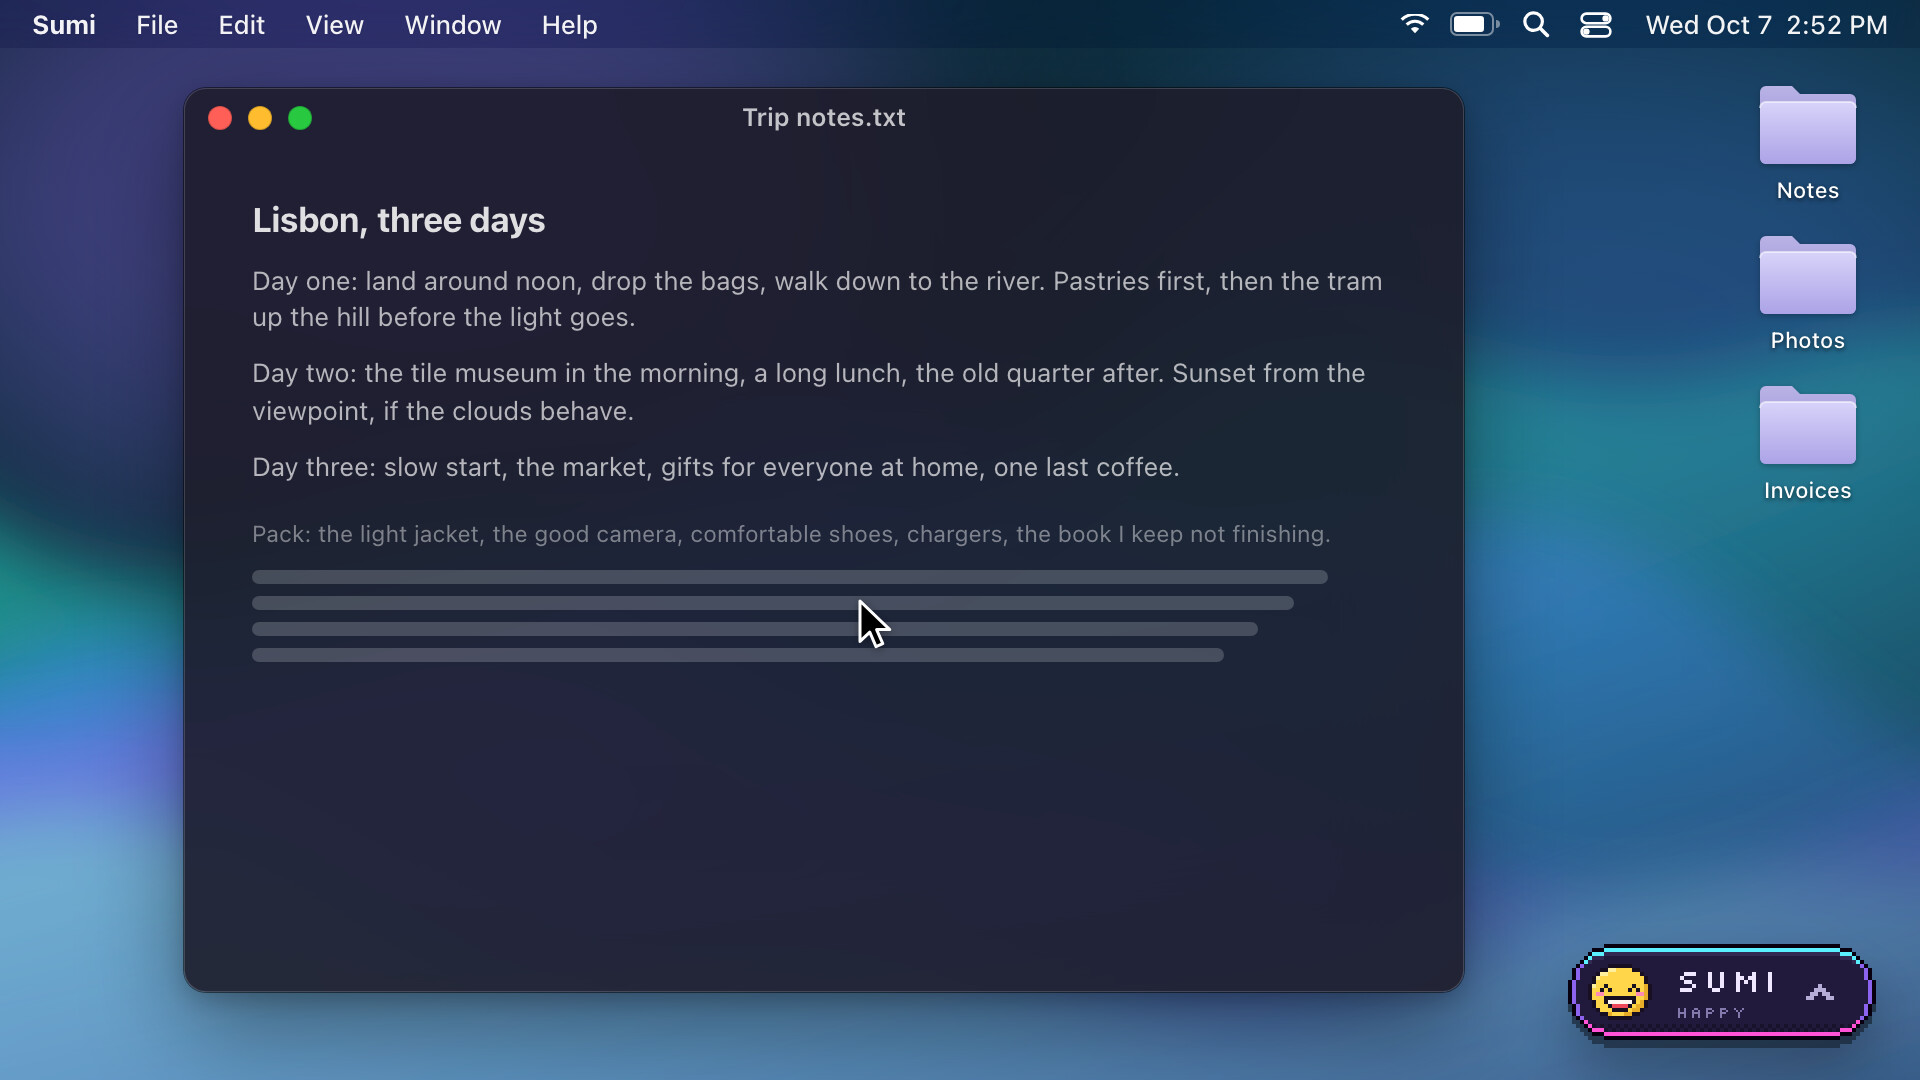Close the Trip notes.txt window

(x=220, y=118)
